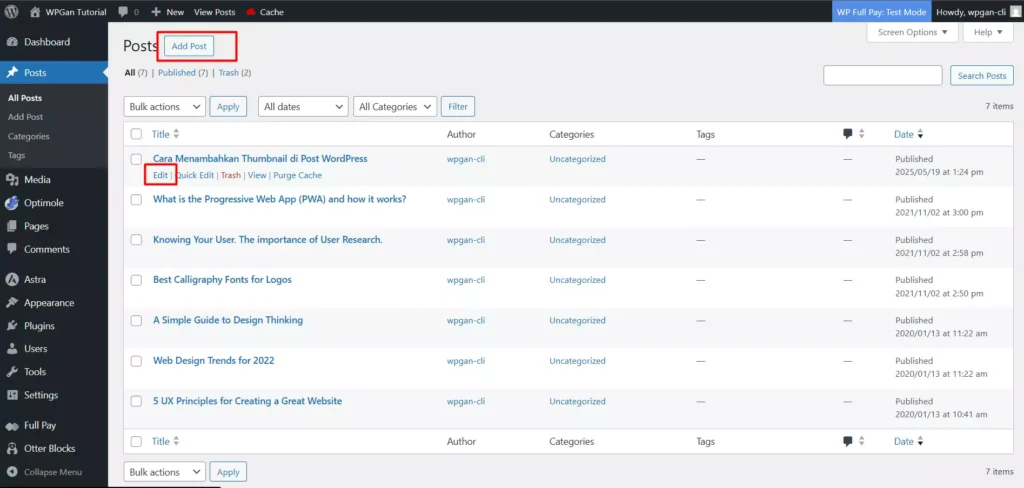The height and width of the screenshot is (488, 1024).
Task: Open Add Post submenu item in sidebar
Action: (25, 117)
